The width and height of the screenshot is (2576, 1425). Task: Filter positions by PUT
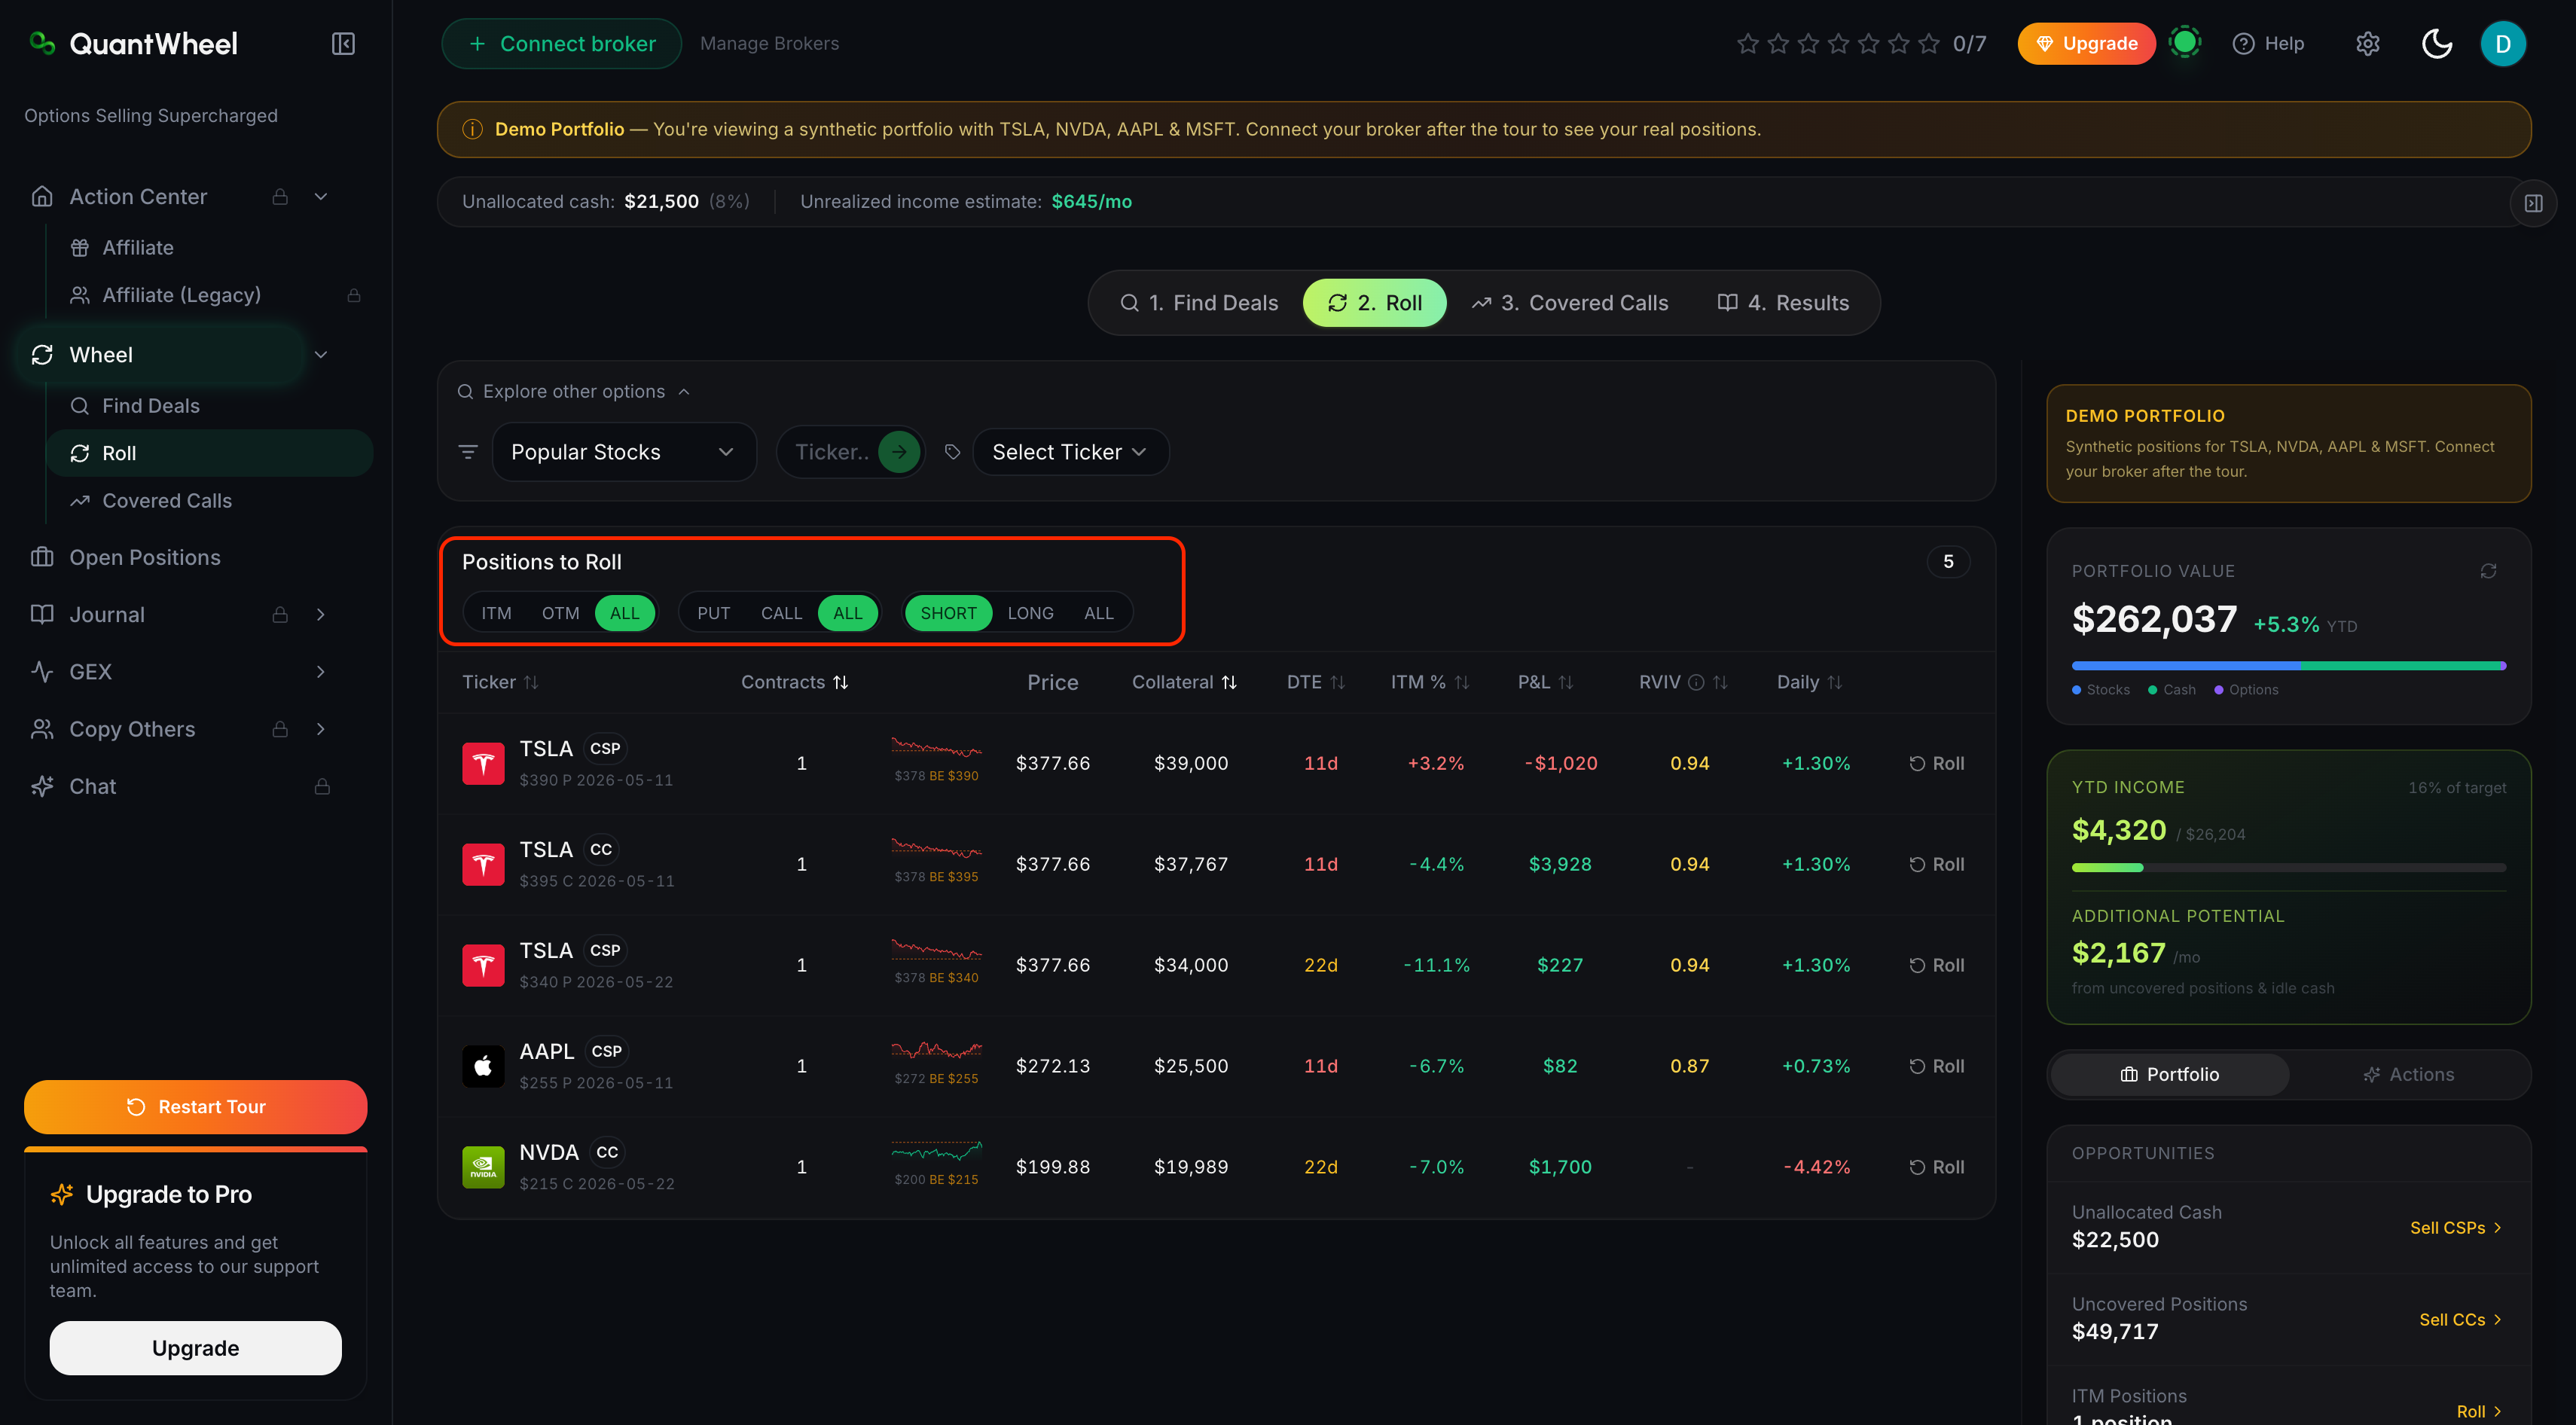(713, 613)
